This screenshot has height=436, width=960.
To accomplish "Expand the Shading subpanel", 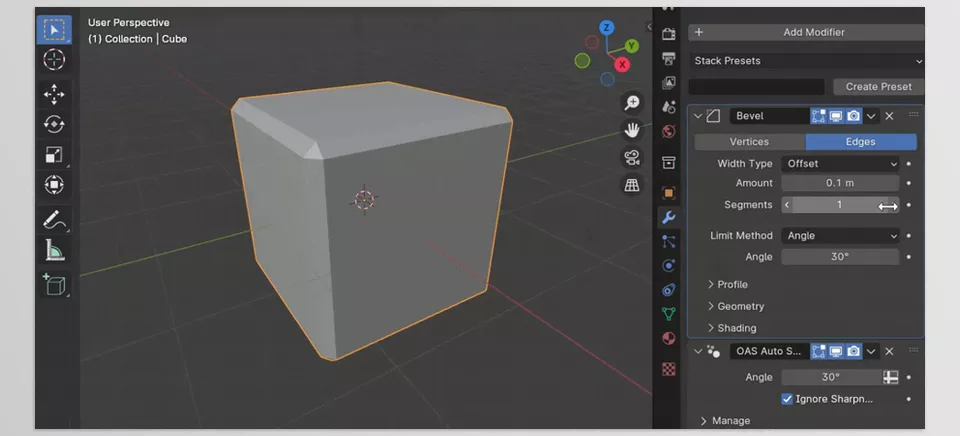I will coord(732,328).
